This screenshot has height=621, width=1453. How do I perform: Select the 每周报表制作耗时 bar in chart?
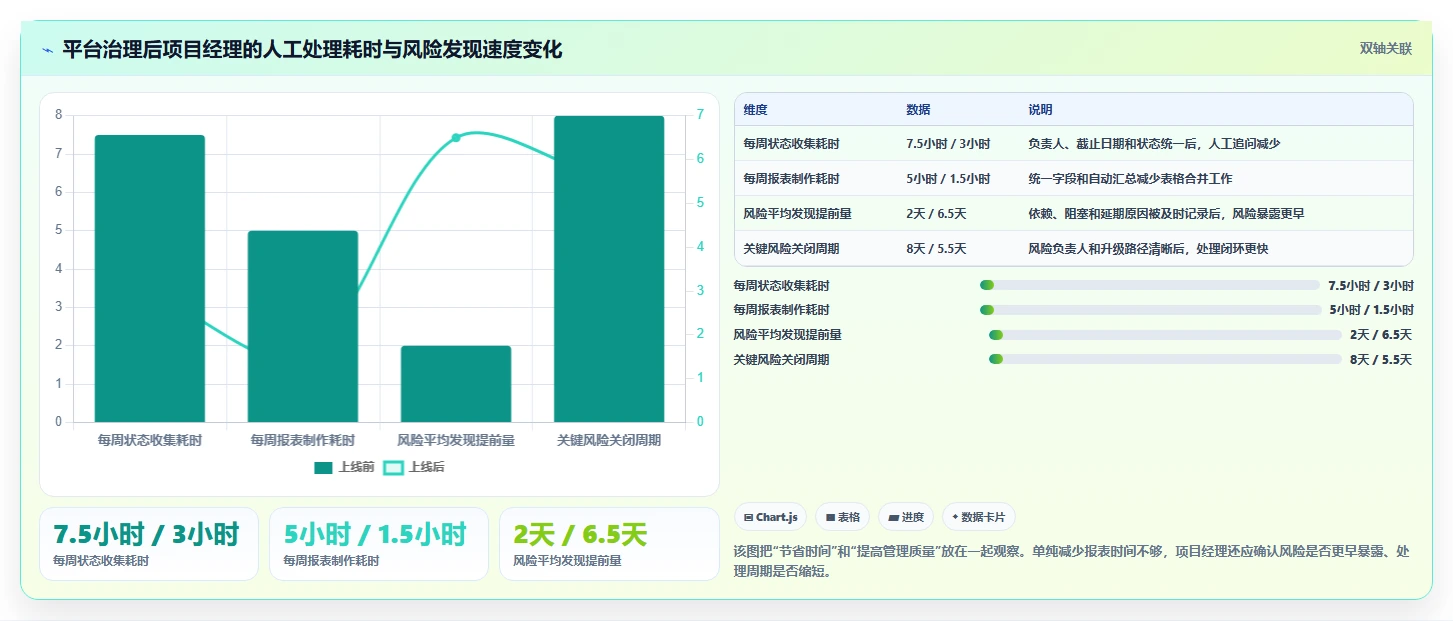[x=303, y=326]
